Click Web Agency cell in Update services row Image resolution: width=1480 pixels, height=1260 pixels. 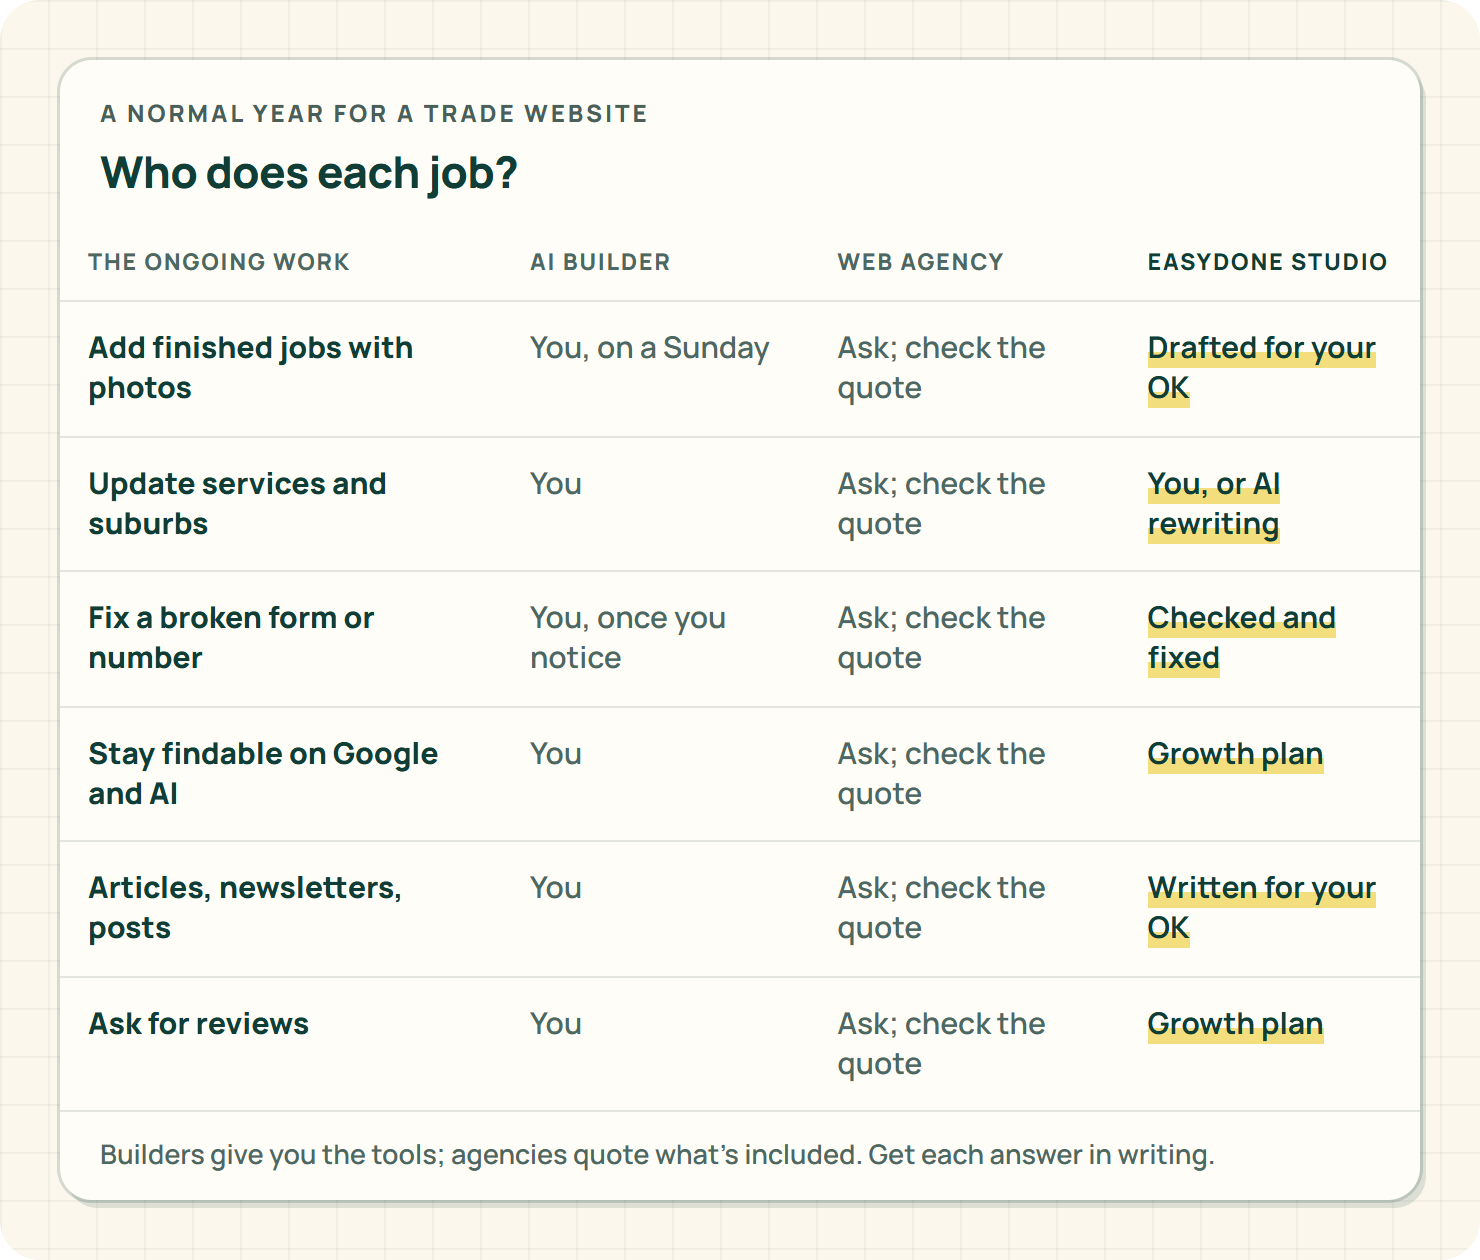pyautogui.click(x=942, y=504)
